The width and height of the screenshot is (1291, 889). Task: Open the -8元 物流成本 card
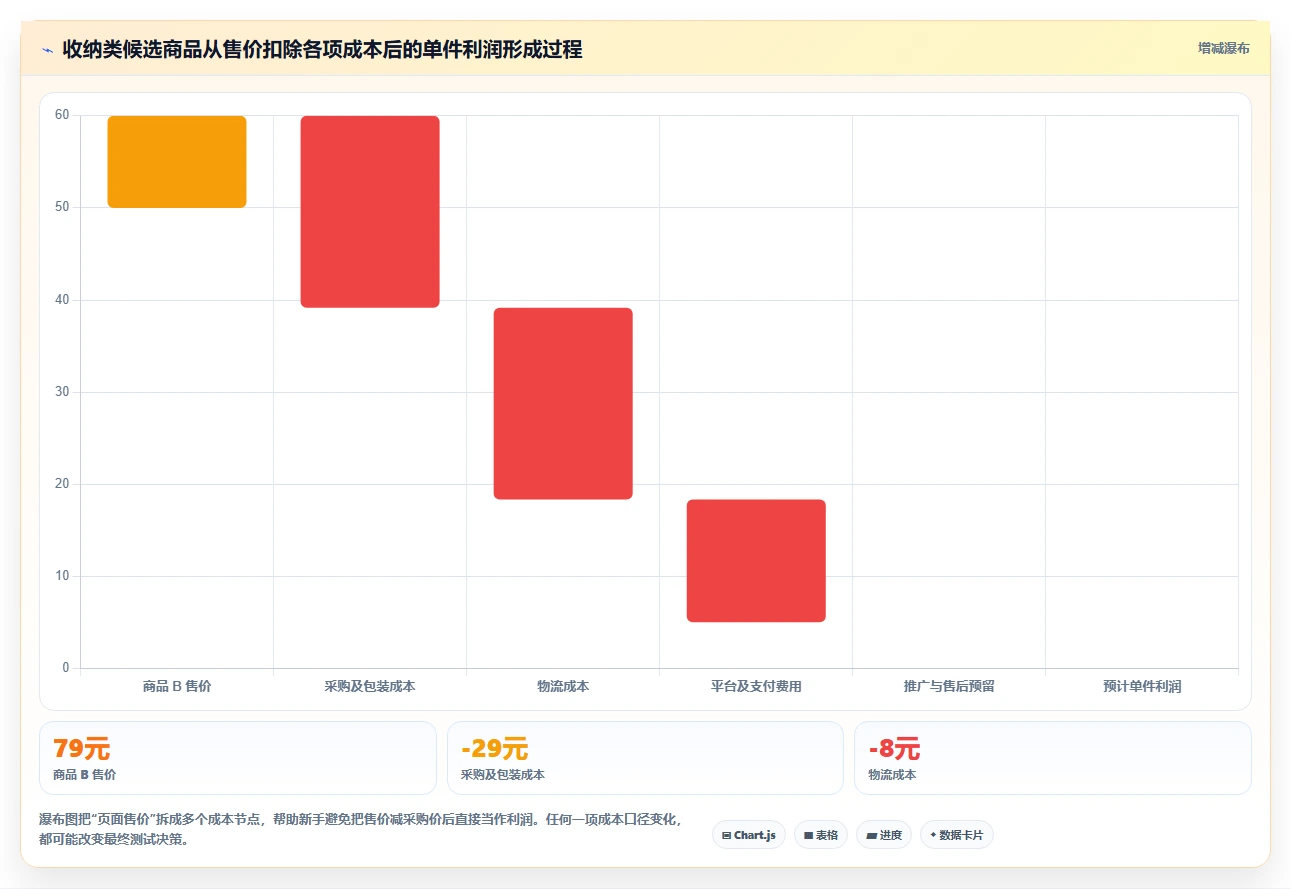pyautogui.click(x=1053, y=758)
